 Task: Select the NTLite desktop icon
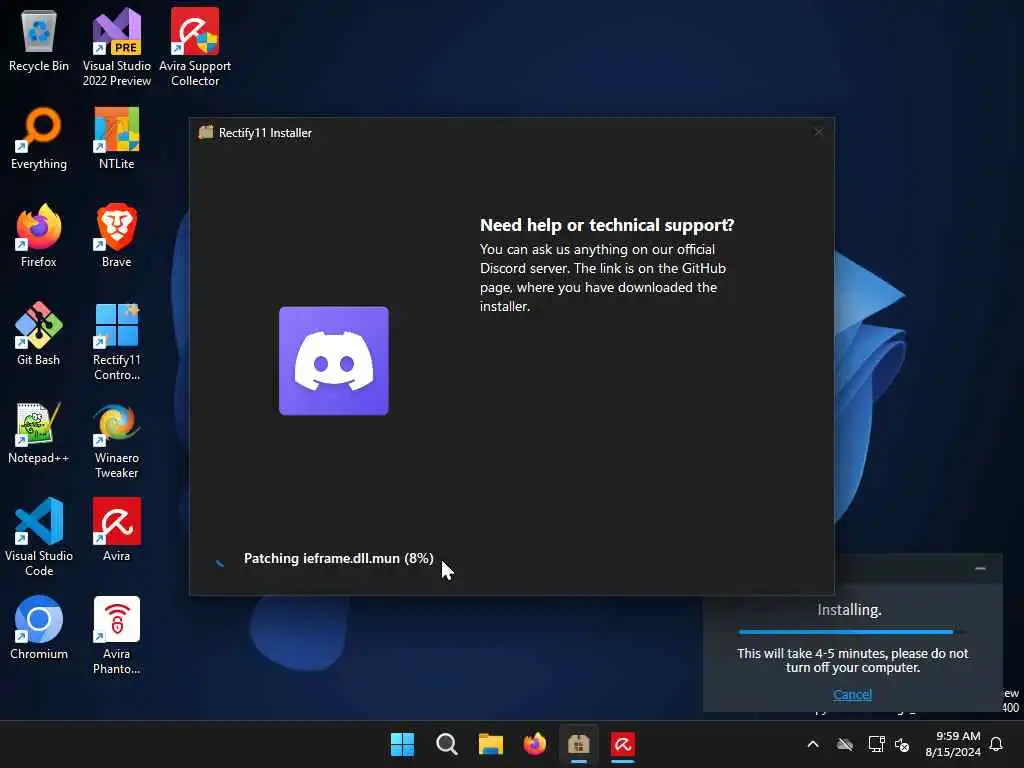click(x=116, y=138)
